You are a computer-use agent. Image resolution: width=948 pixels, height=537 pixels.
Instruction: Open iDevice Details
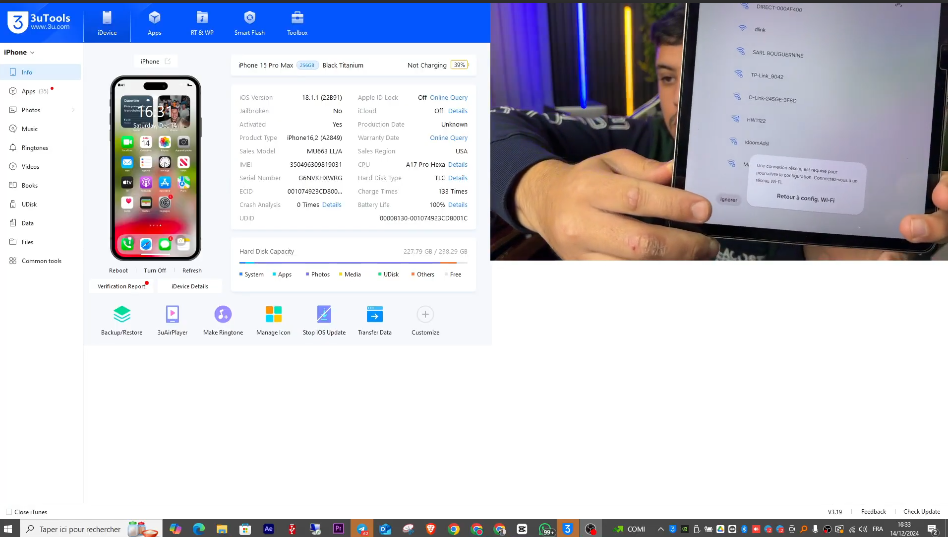190,286
